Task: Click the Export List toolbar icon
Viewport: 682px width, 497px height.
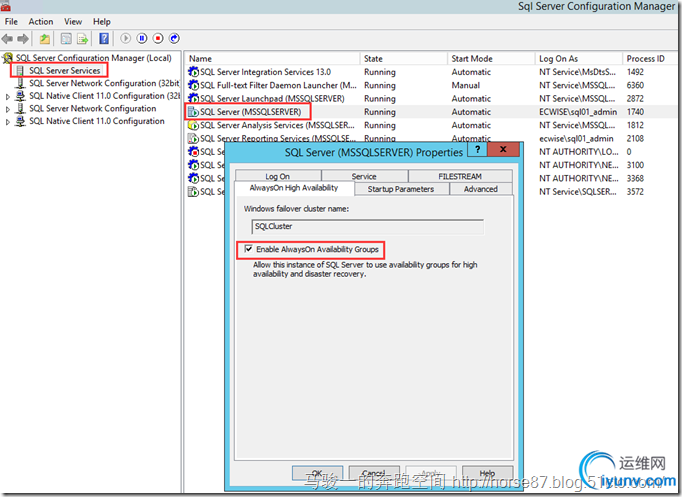Action: coord(83,39)
